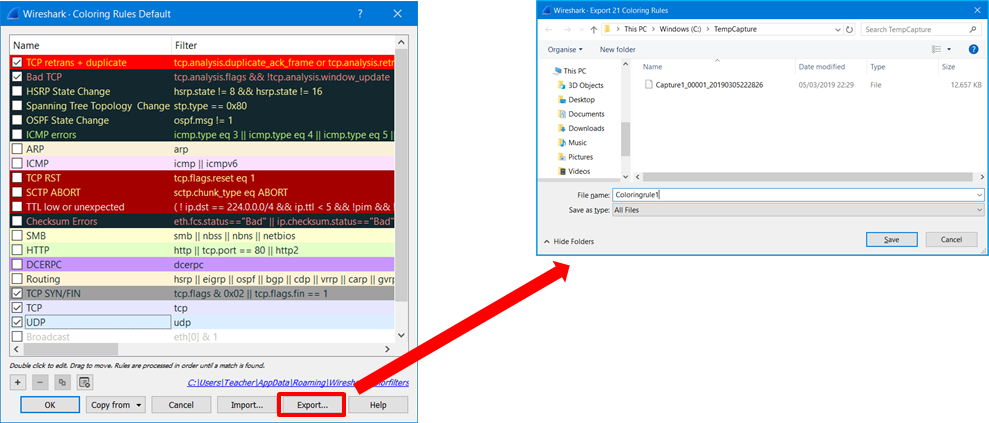
Task: Expand the Save as type dropdown
Action: point(795,210)
